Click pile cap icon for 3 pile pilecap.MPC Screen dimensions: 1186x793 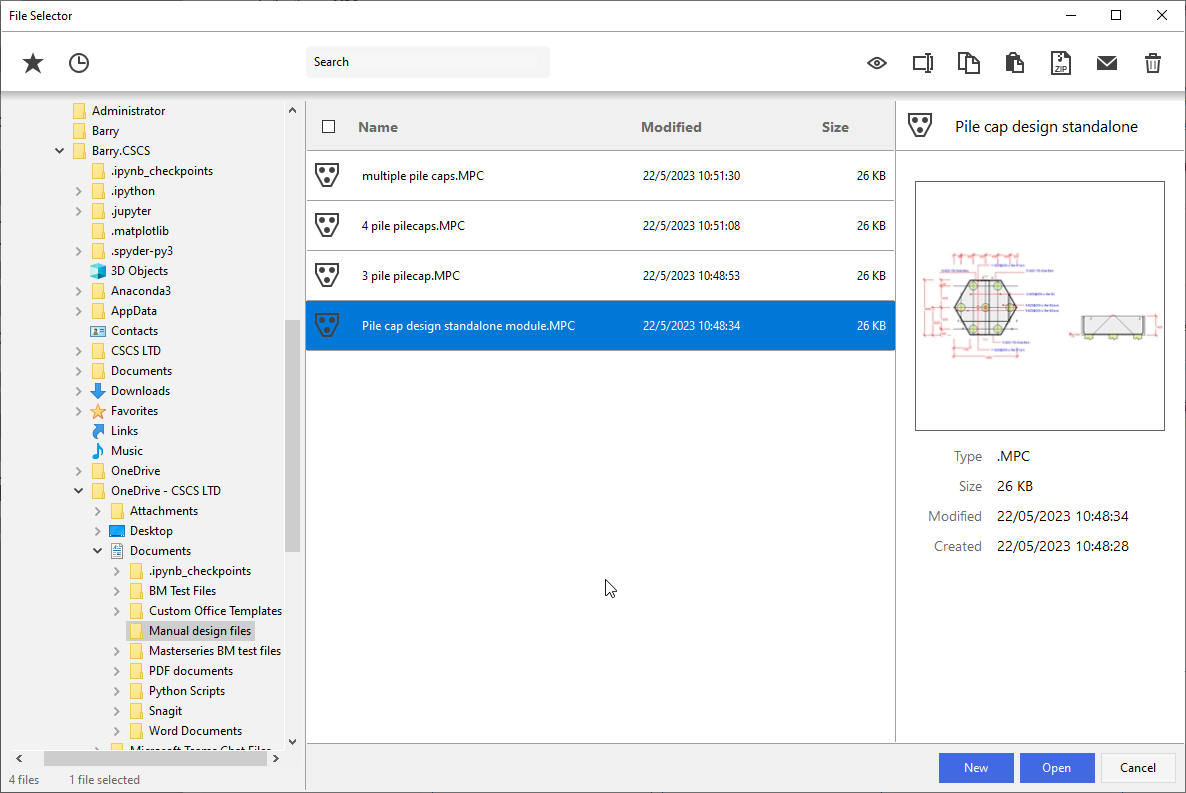tap(327, 275)
